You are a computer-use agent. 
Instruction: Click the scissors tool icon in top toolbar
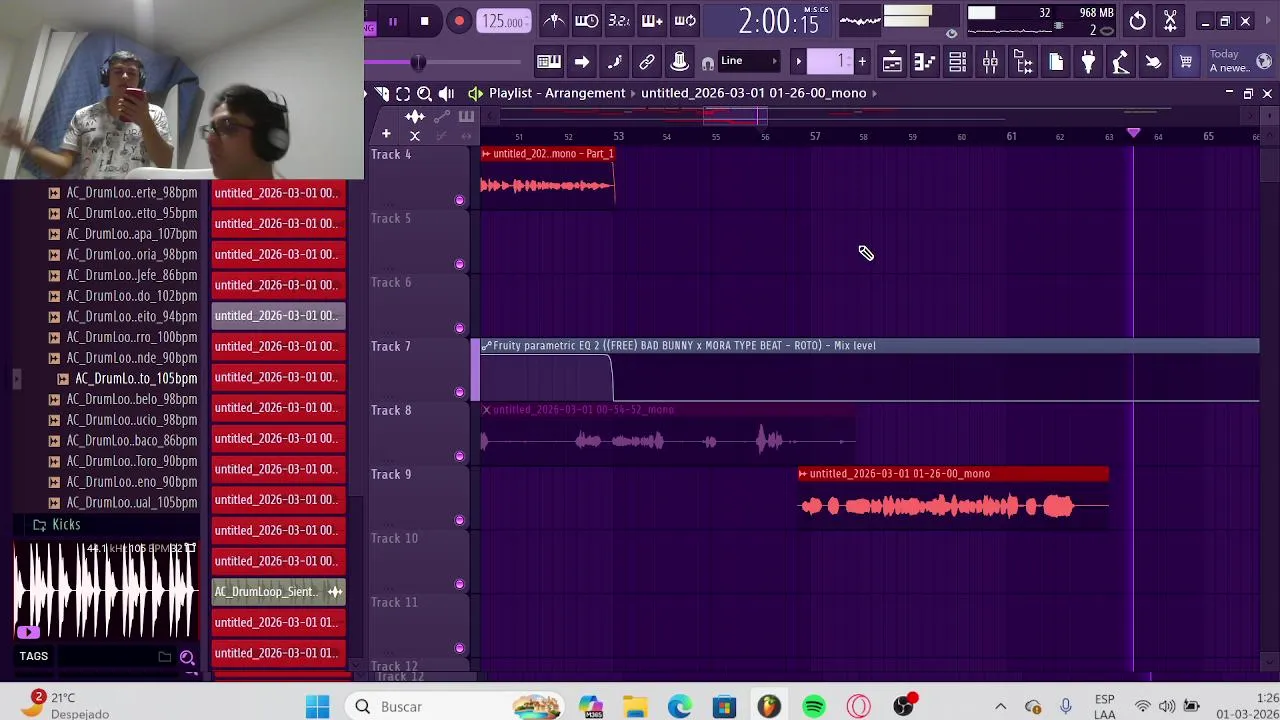click(1170, 21)
